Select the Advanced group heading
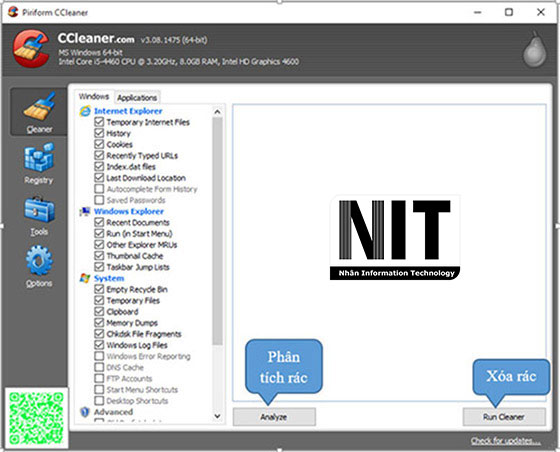The height and width of the screenshot is (452, 560). (113, 412)
